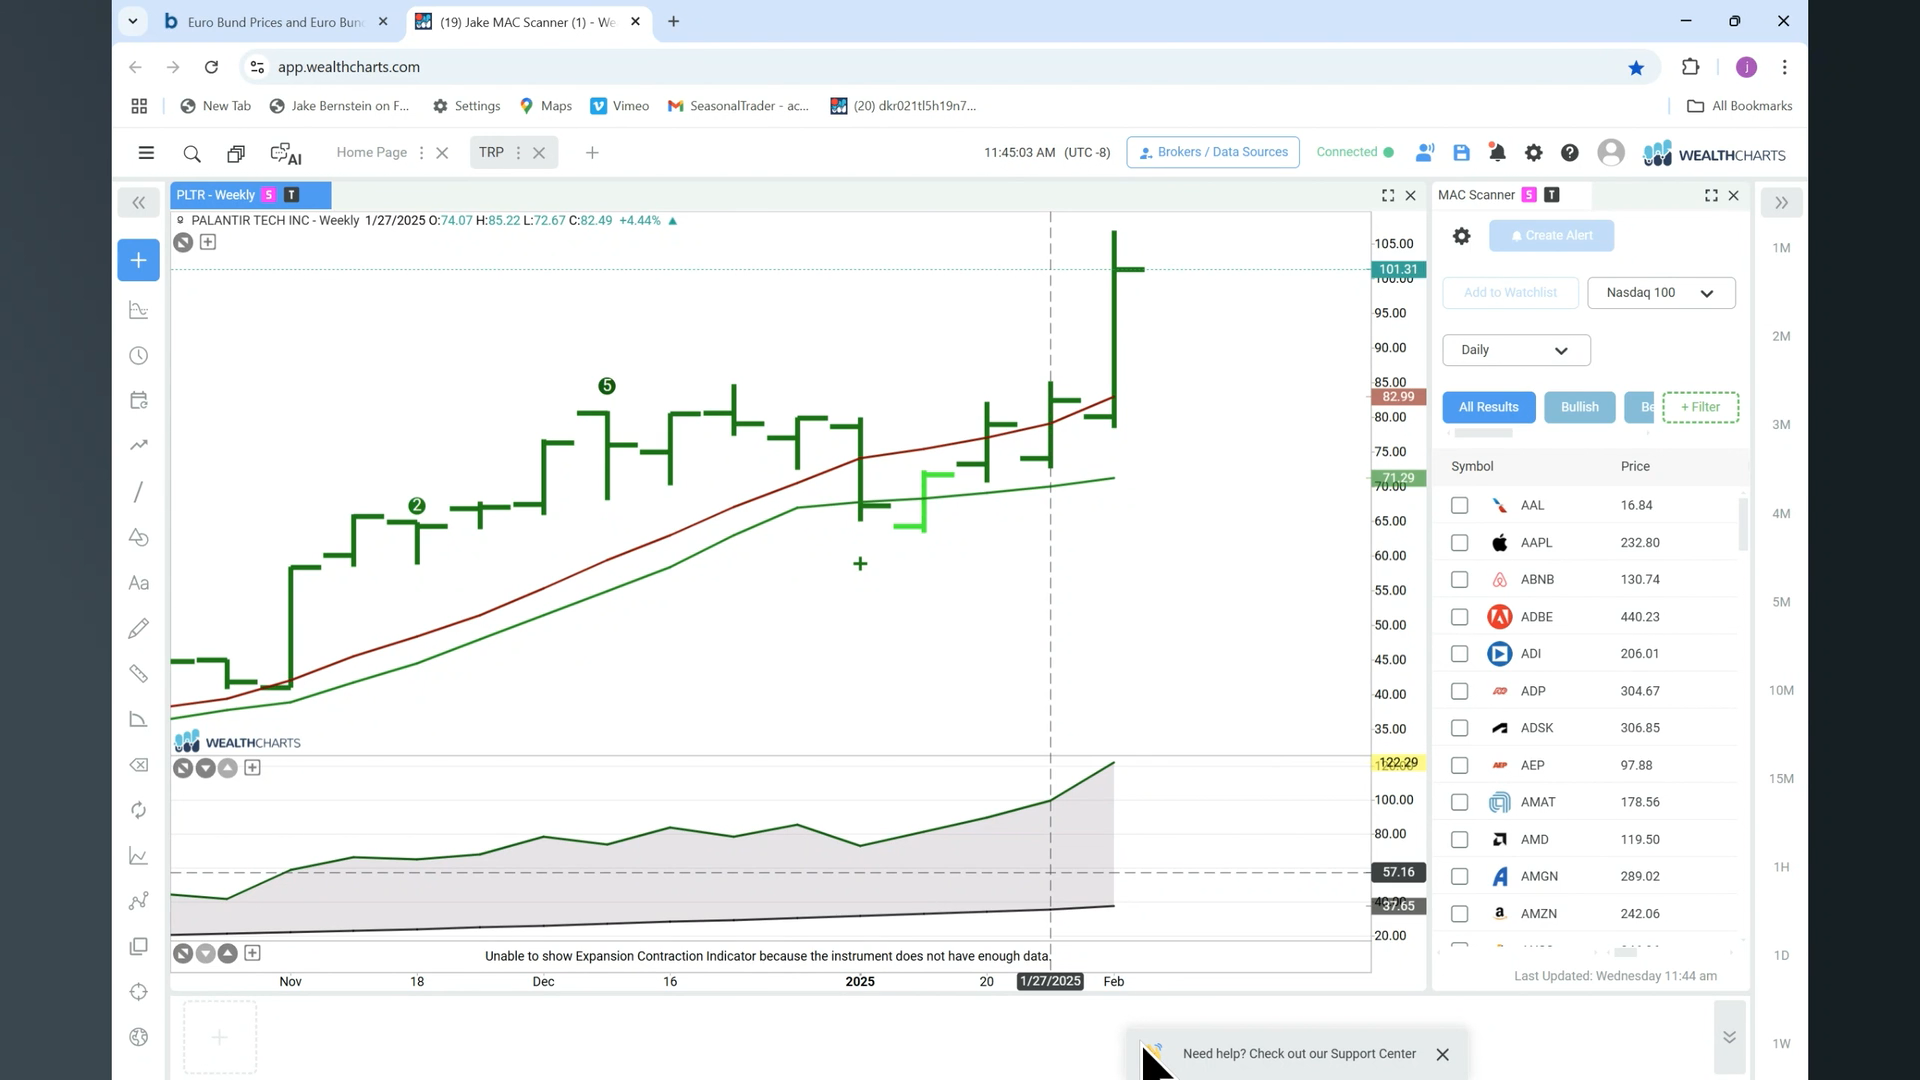Open the top toolbar settings gear
1920x1080 pixels.
(x=1533, y=153)
